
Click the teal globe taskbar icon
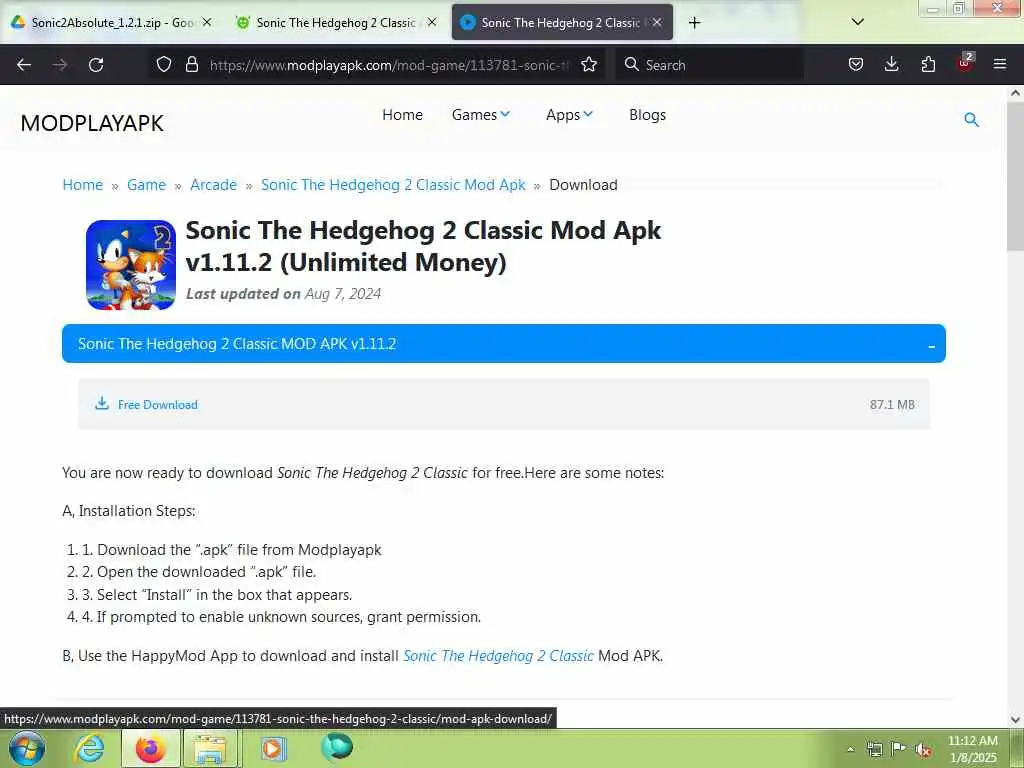[x=337, y=747]
